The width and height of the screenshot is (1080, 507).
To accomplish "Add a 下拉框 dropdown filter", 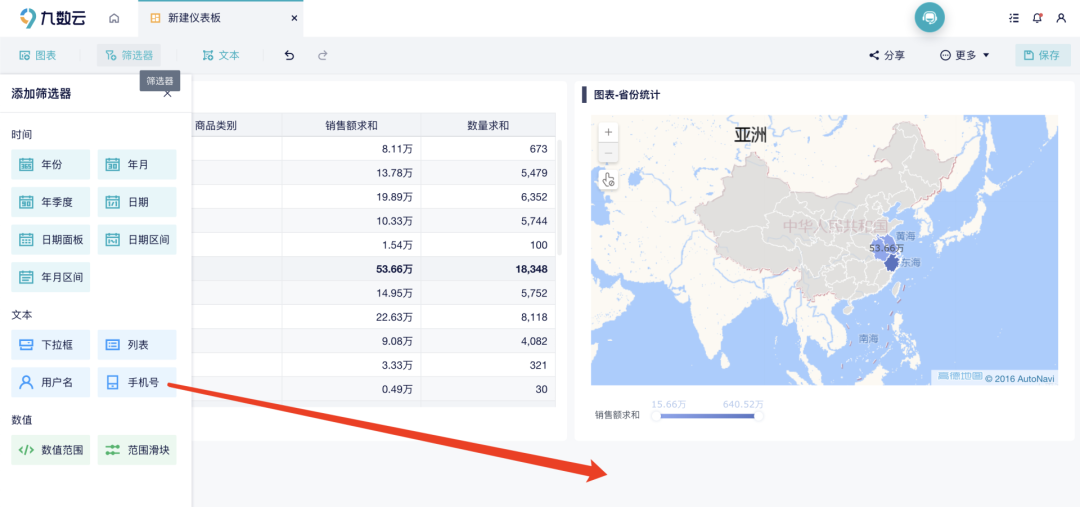I will 51,345.
